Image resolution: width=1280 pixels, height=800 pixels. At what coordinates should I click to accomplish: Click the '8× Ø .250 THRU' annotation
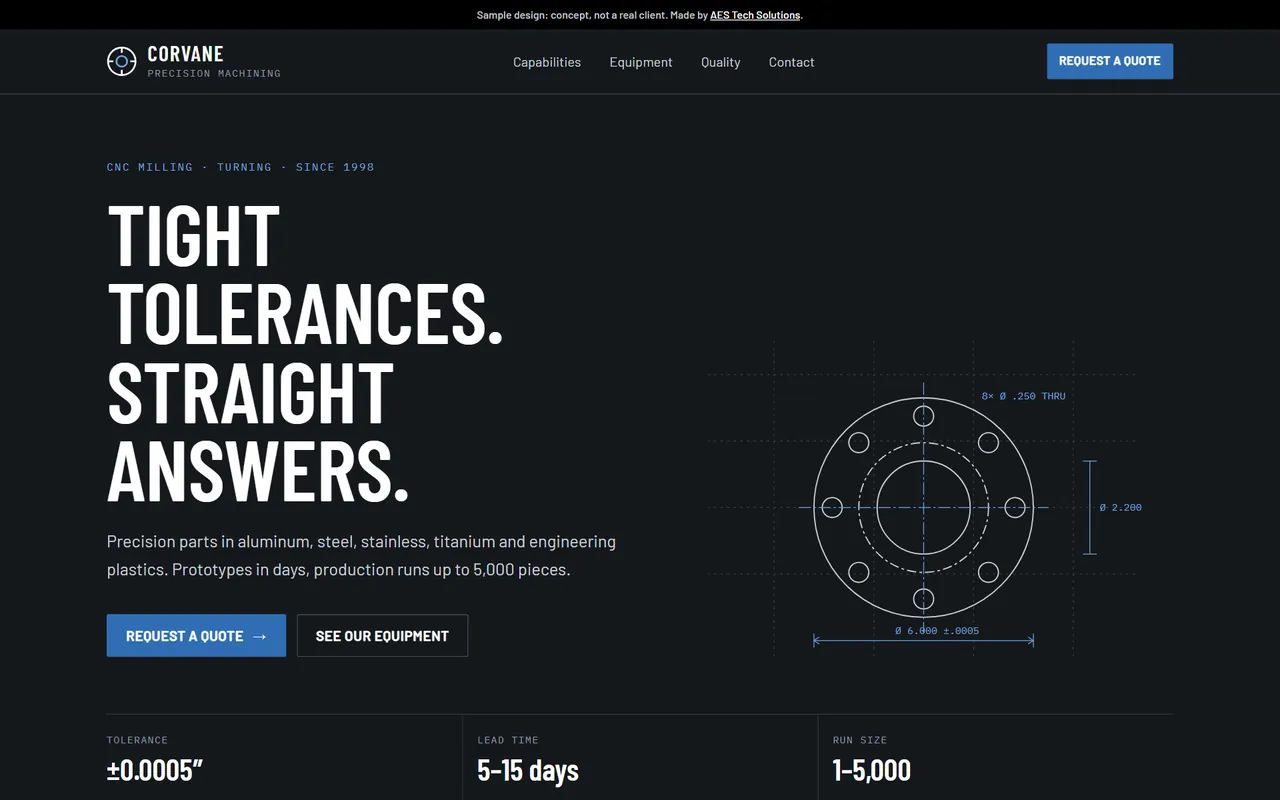(1023, 397)
